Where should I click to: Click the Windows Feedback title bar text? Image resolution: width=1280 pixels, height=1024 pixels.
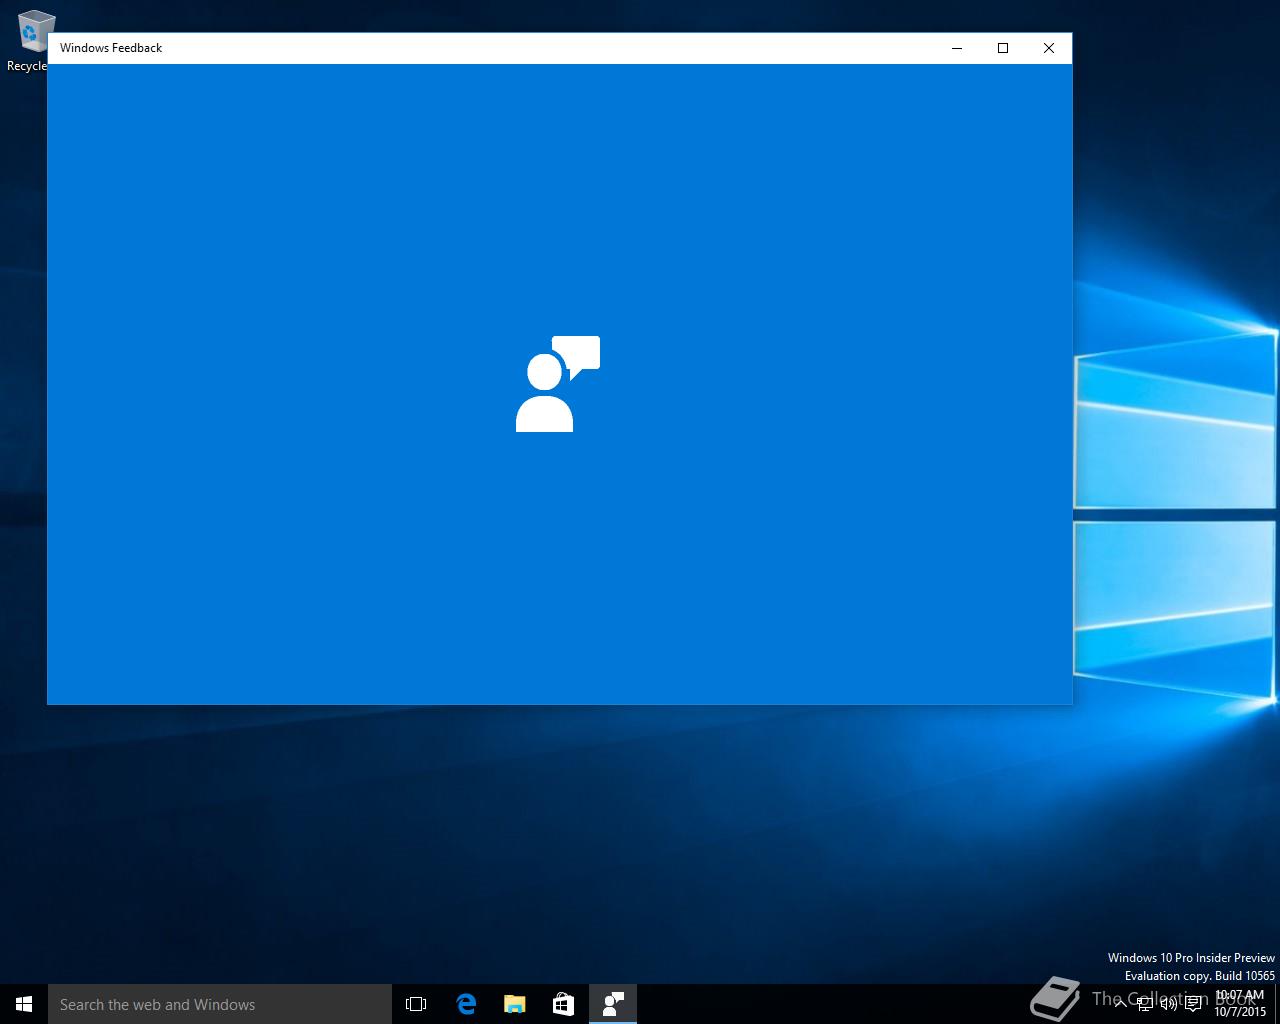point(111,48)
